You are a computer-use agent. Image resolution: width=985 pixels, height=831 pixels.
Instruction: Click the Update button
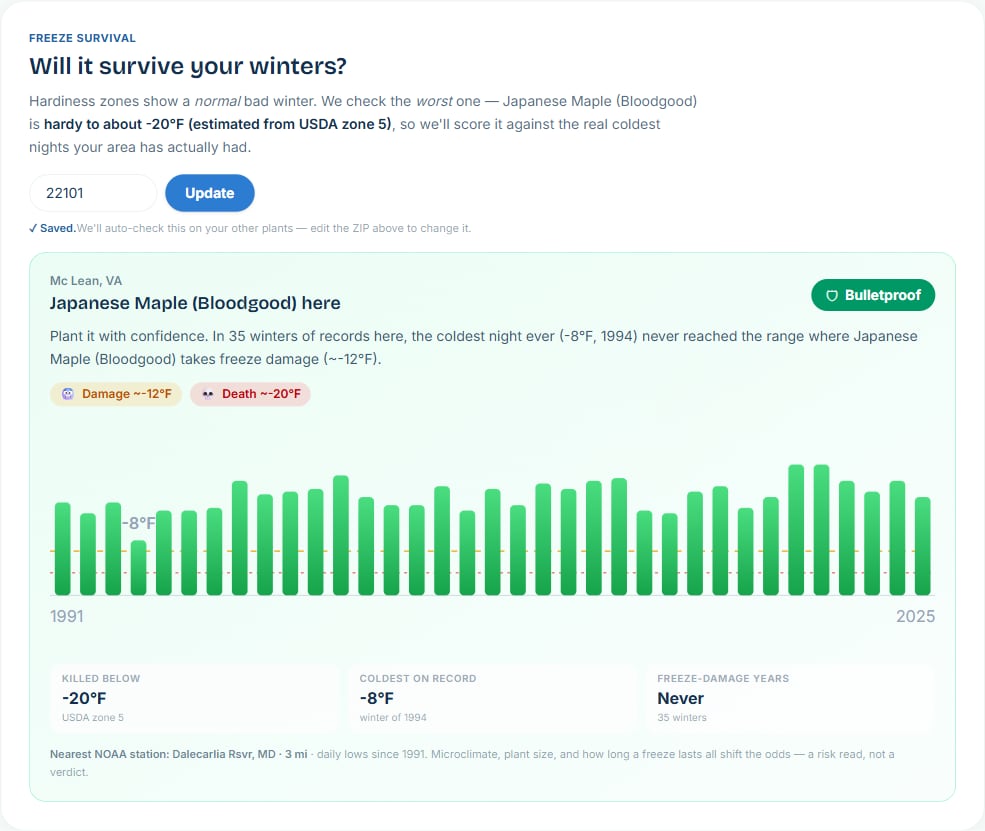[x=210, y=193]
